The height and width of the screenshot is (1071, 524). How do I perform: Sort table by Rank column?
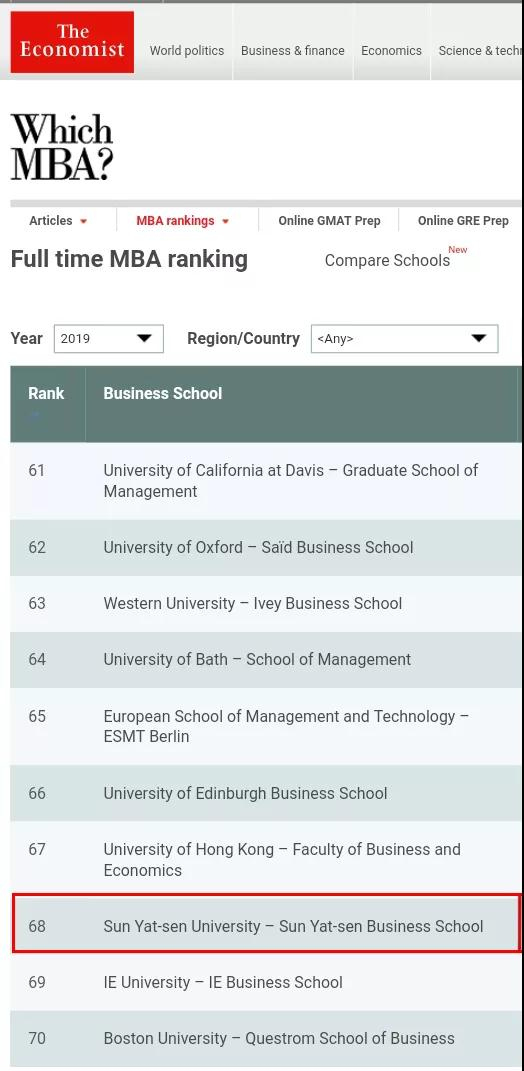46,393
